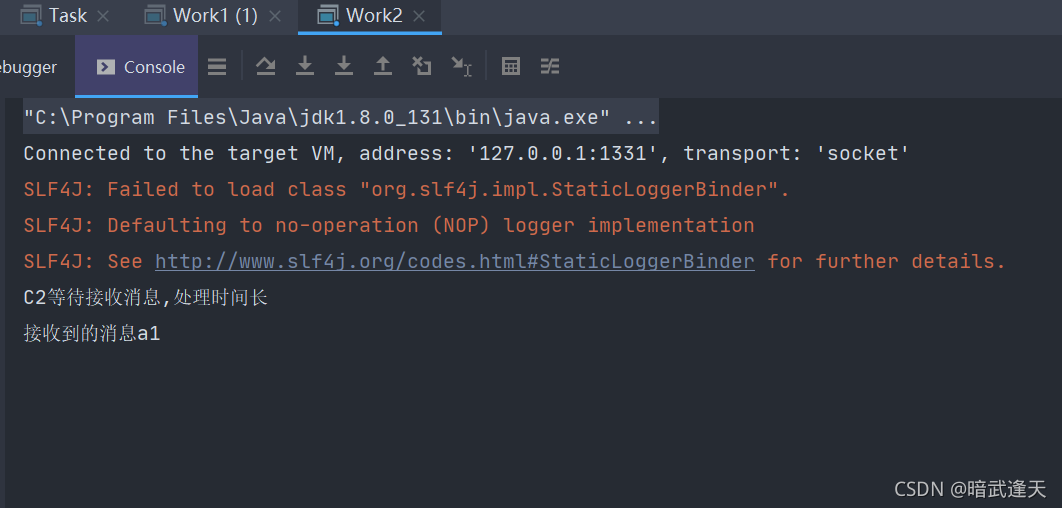
Task: Click the threads layout icon beside Console
Action: (x=217, y=66)
